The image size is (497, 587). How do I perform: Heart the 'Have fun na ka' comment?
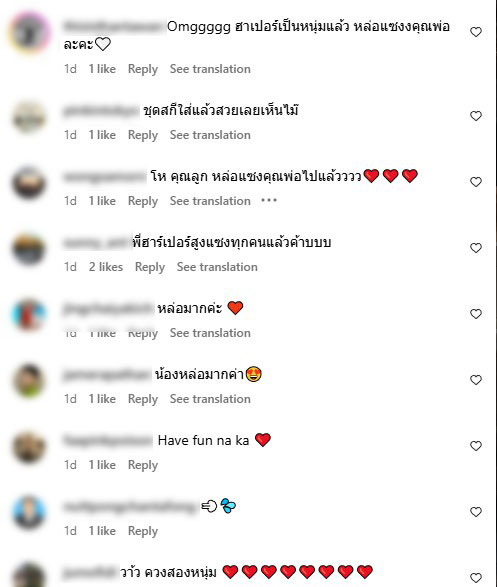click(476, 446)
